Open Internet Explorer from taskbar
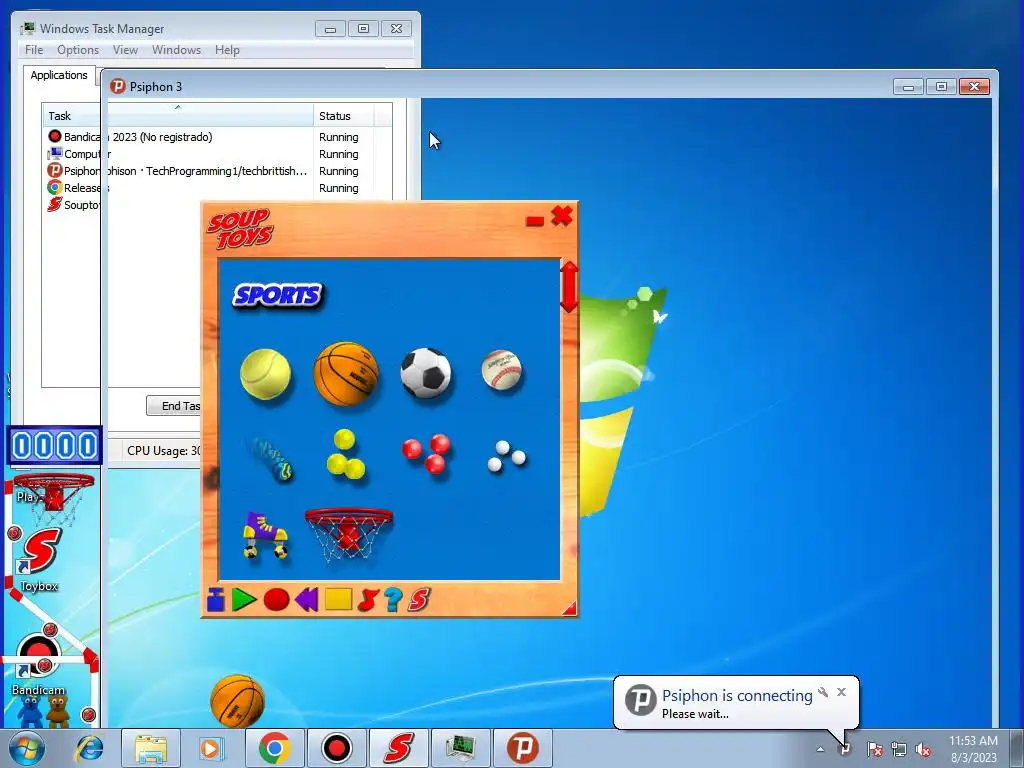This screenshot has height=768, width=1024. tap(89, 748)
